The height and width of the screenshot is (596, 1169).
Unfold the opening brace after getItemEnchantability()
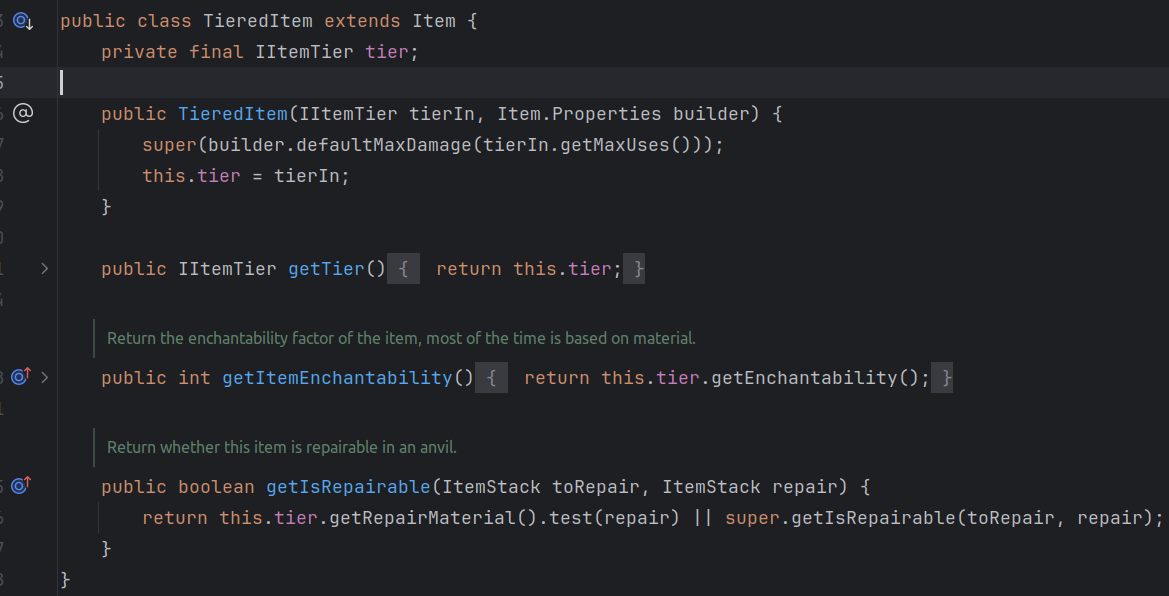click(x=491, y=378)
